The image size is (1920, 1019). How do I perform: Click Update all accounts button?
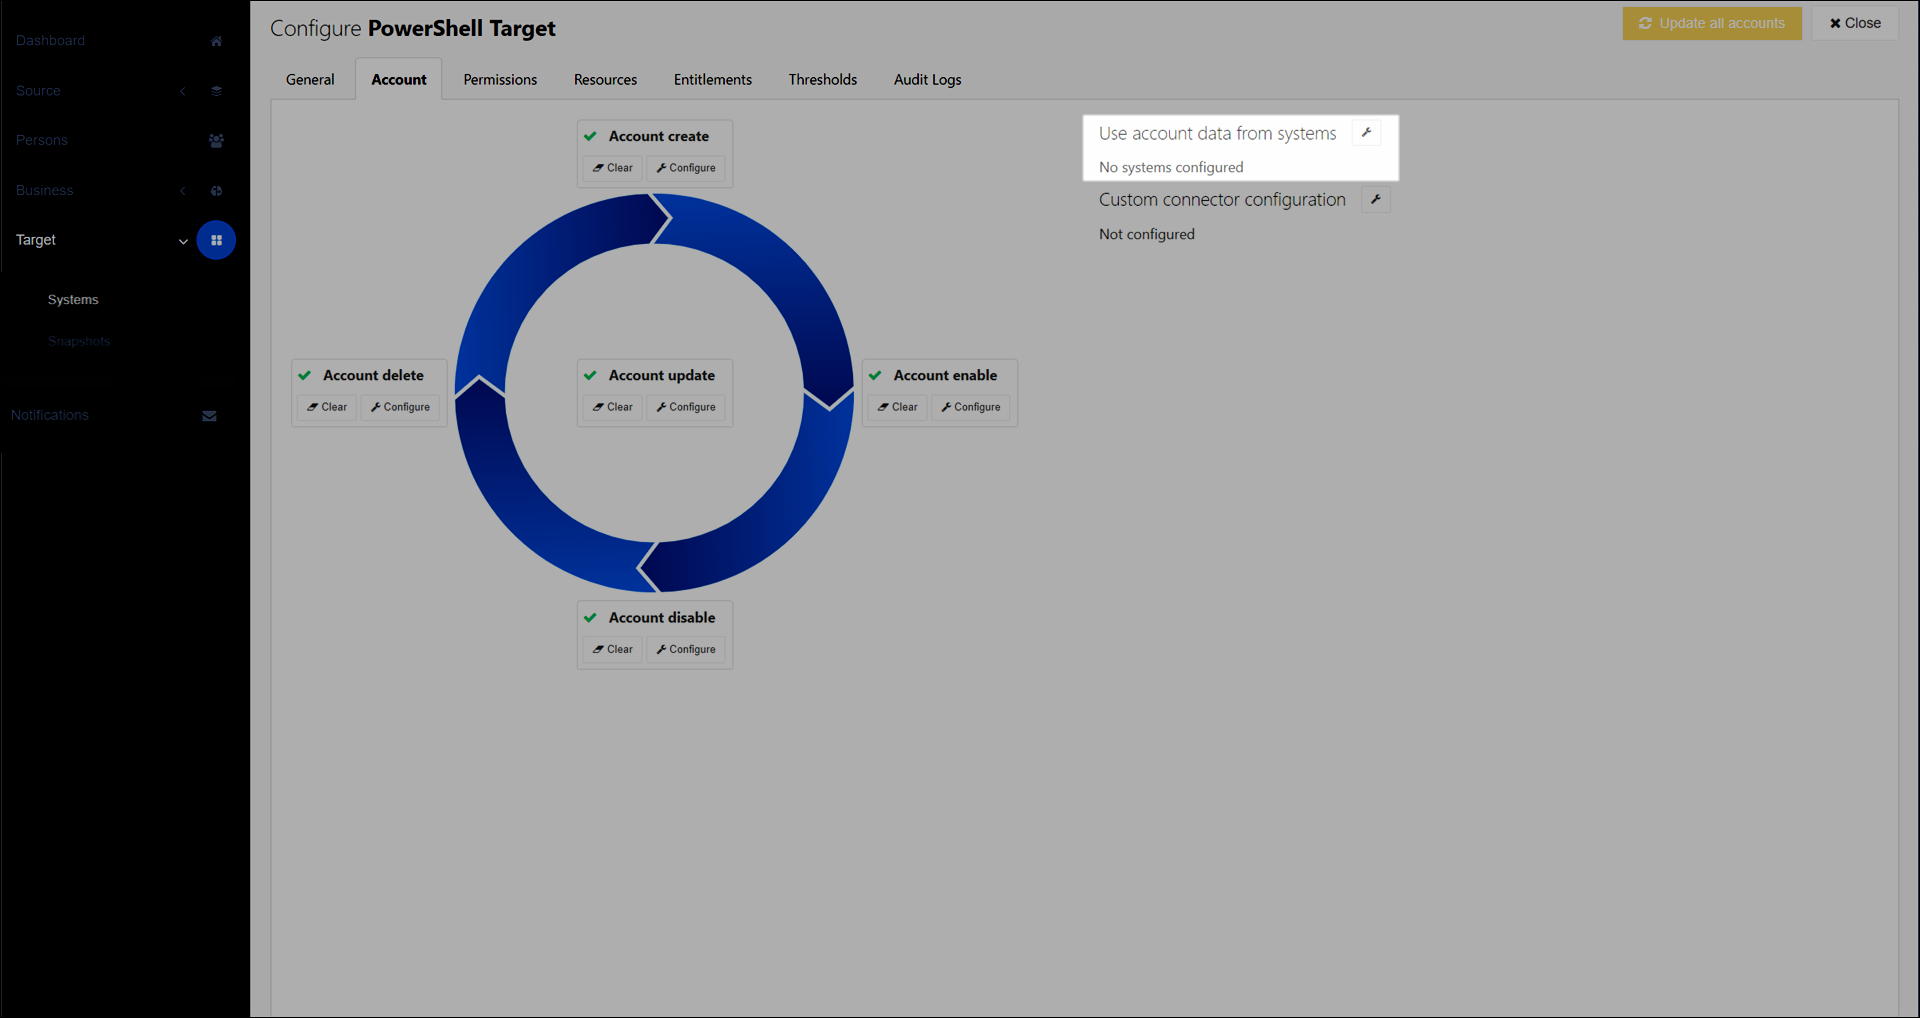coord(1712,23)
